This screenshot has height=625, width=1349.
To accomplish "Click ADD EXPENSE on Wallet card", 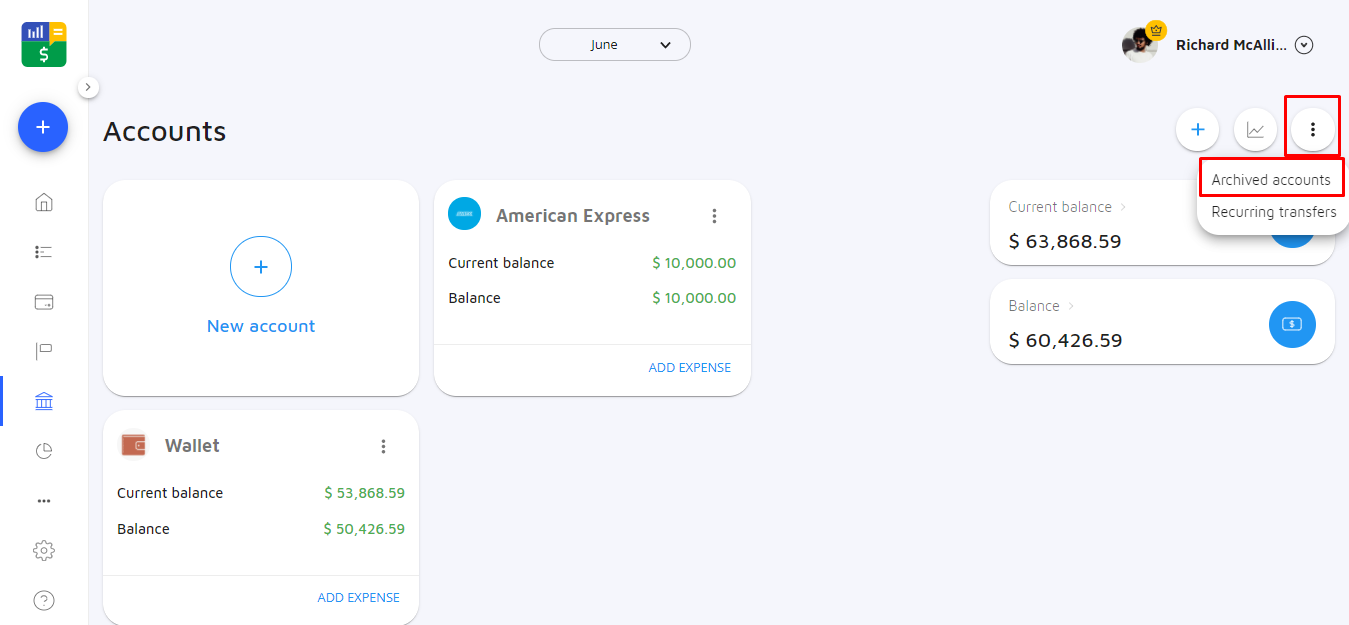I will 358,598.
